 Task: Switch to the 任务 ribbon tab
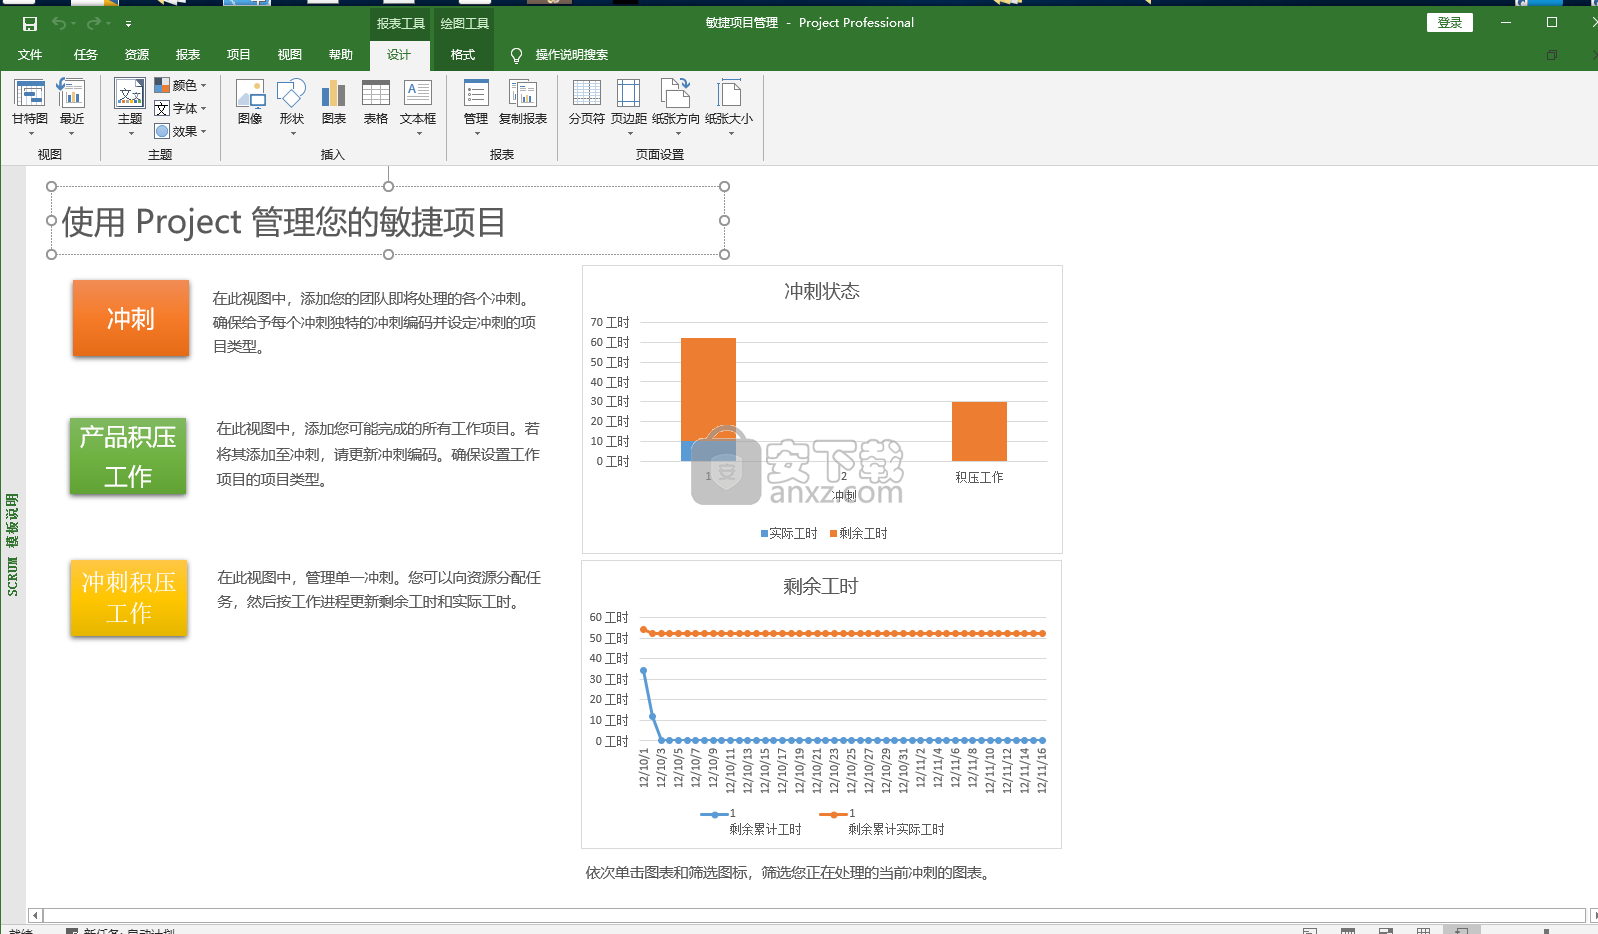86,55
